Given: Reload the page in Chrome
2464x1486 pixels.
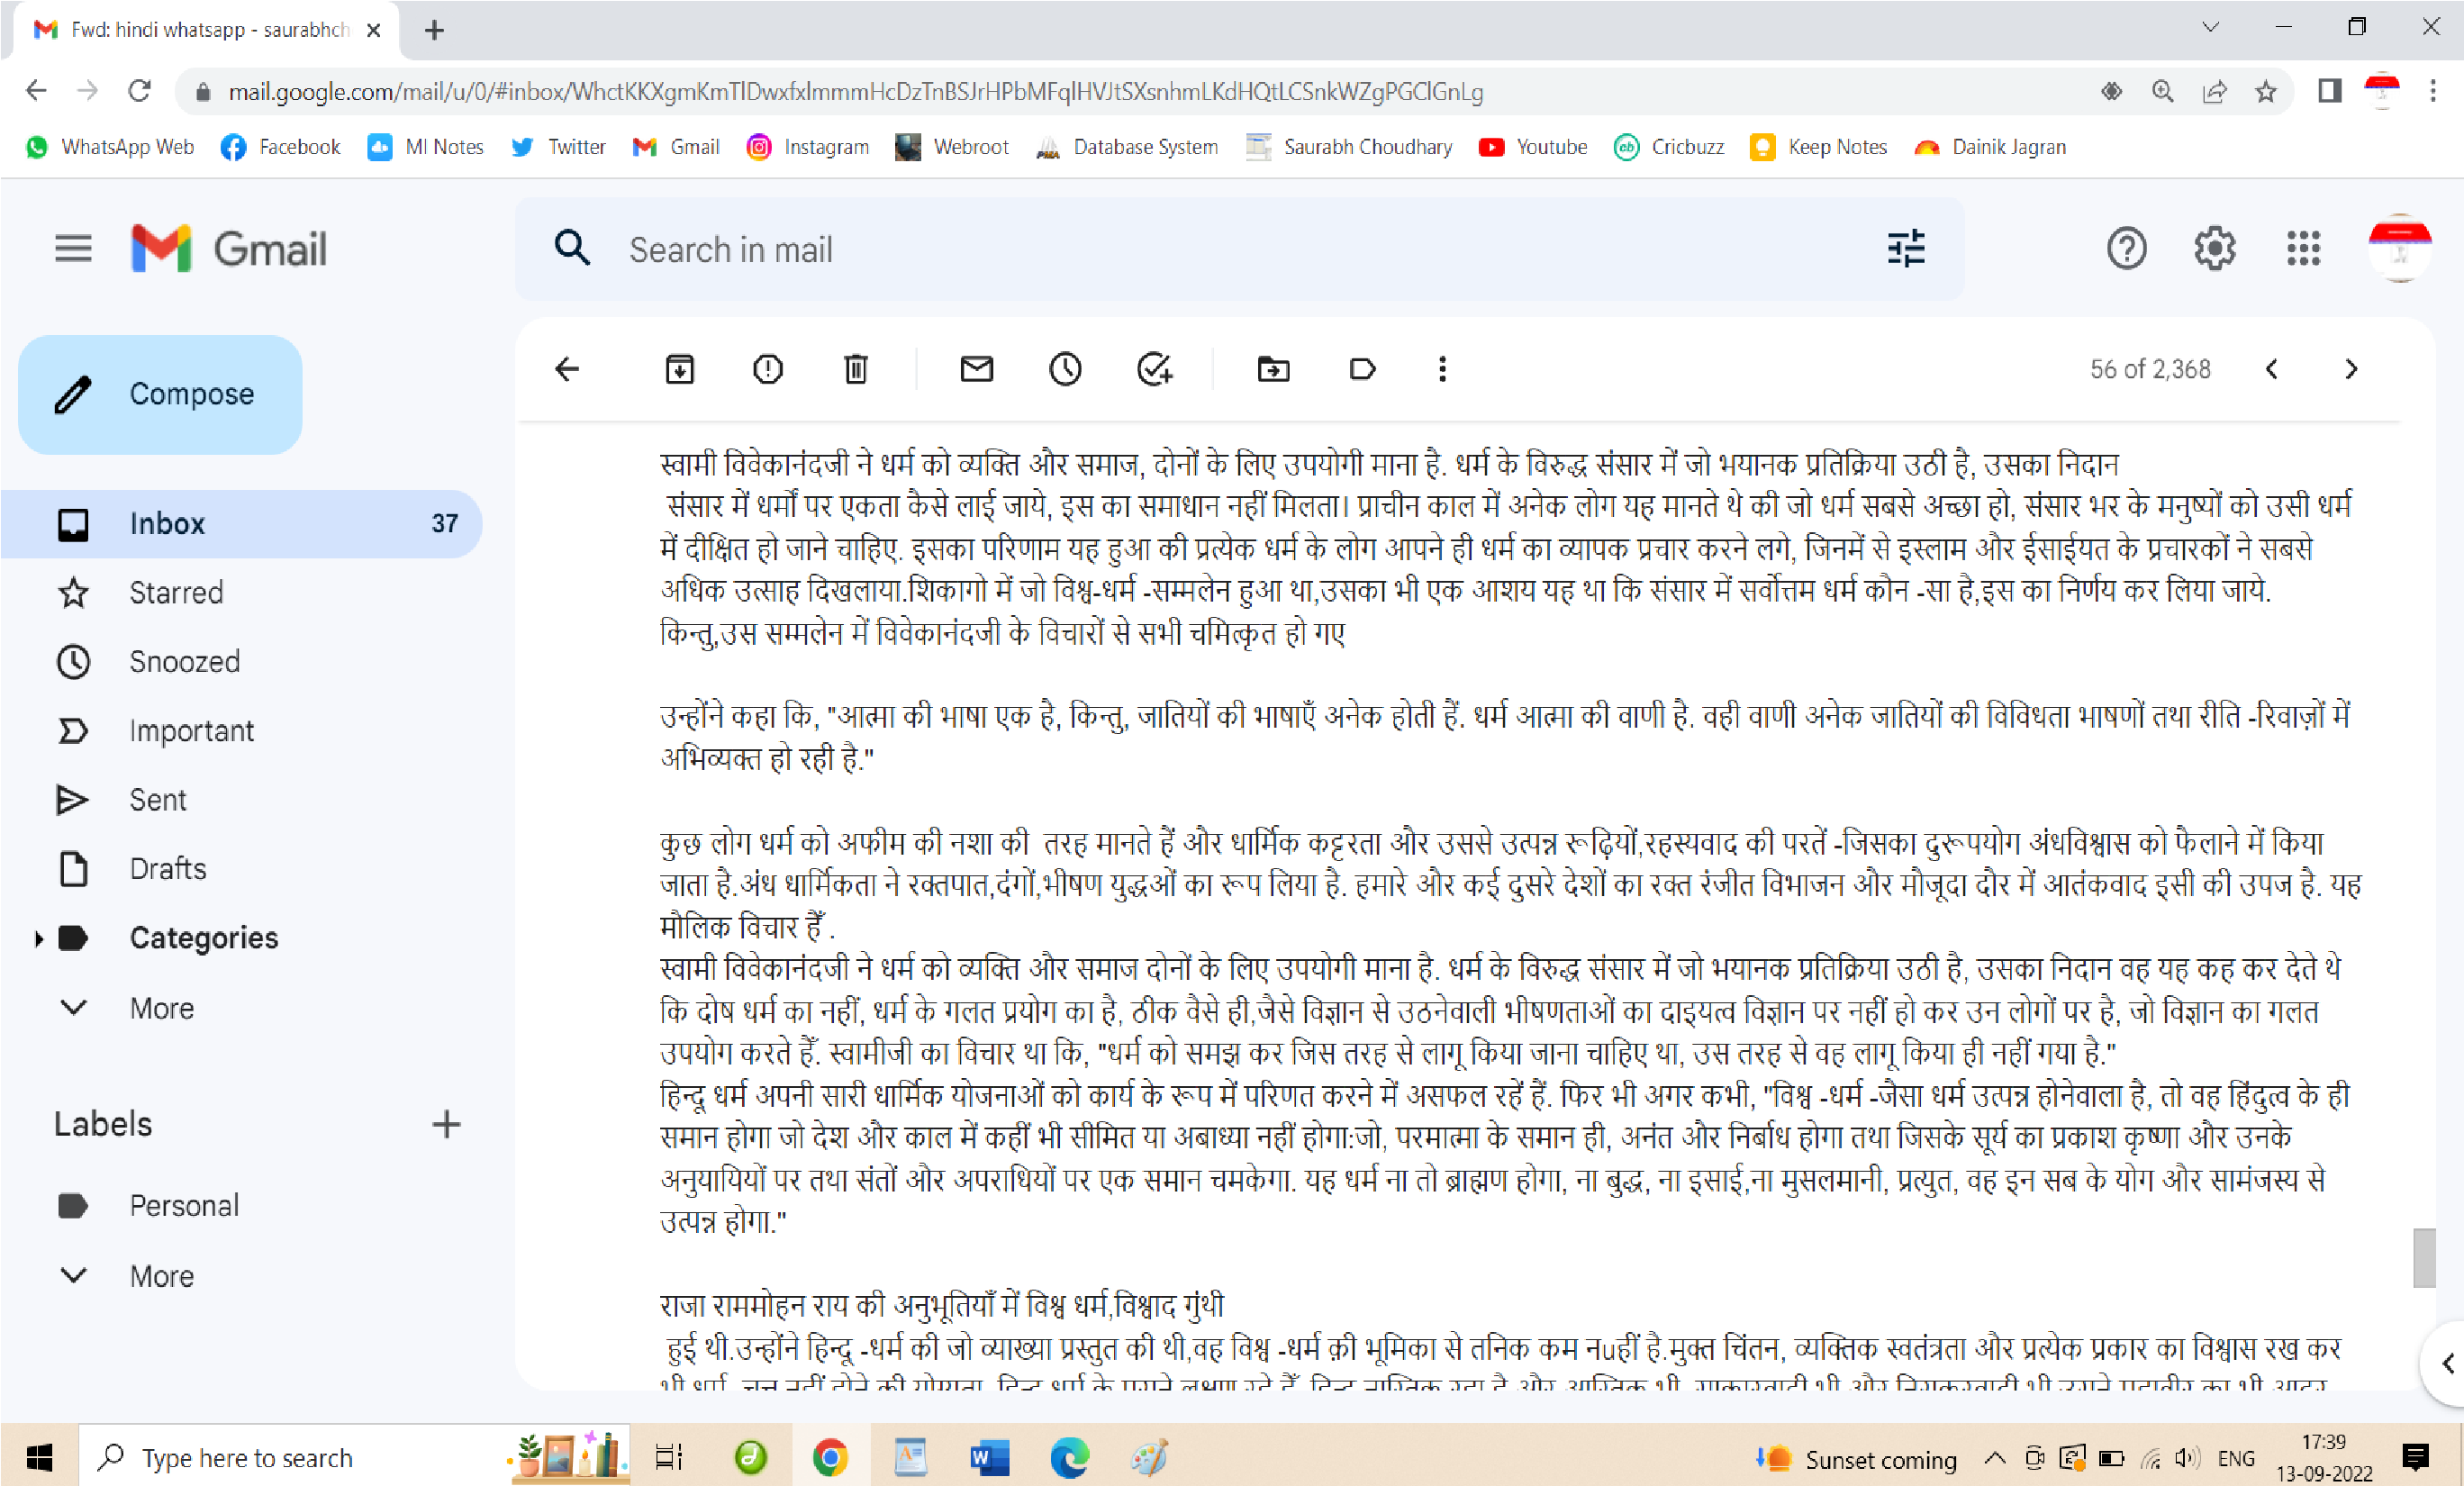Looking at the screenshot, I should (x=140, y=91).
